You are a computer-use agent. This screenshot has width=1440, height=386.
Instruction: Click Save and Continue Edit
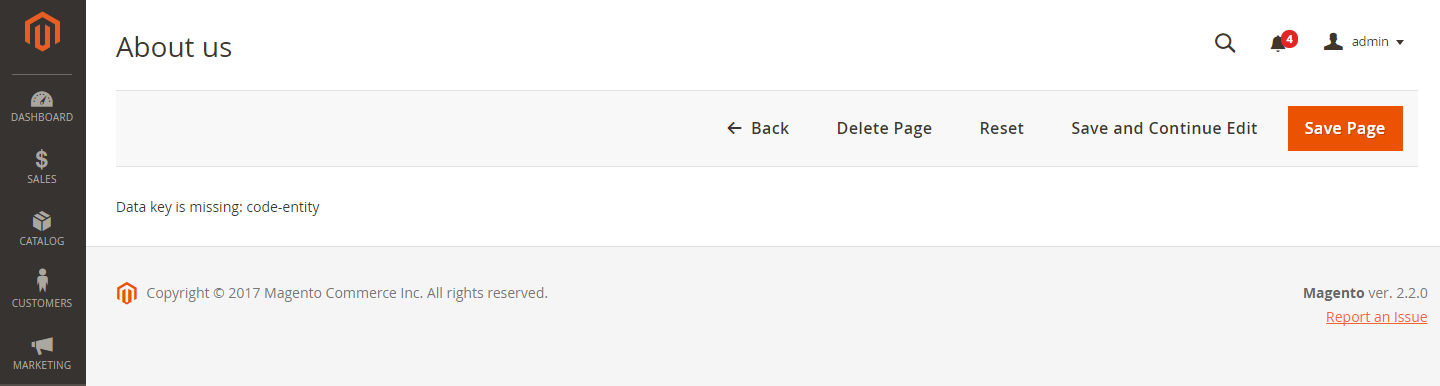pos(1164,128)
